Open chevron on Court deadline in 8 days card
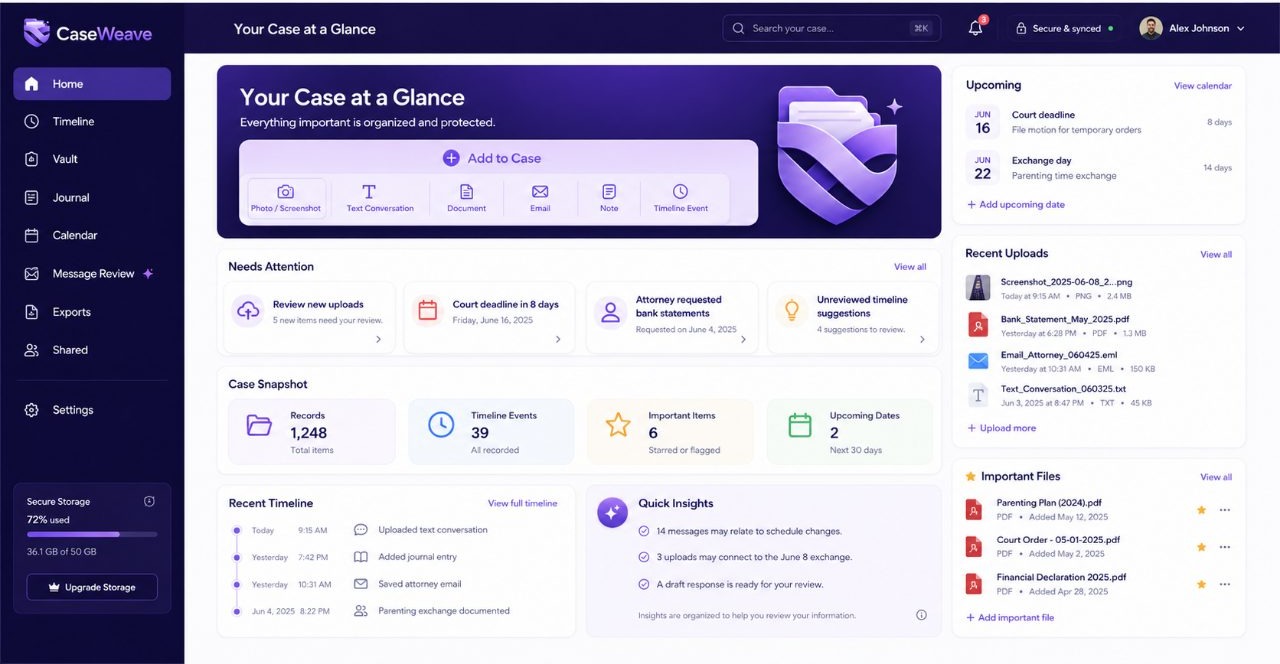1280x664 pixels. coord(558,340)
